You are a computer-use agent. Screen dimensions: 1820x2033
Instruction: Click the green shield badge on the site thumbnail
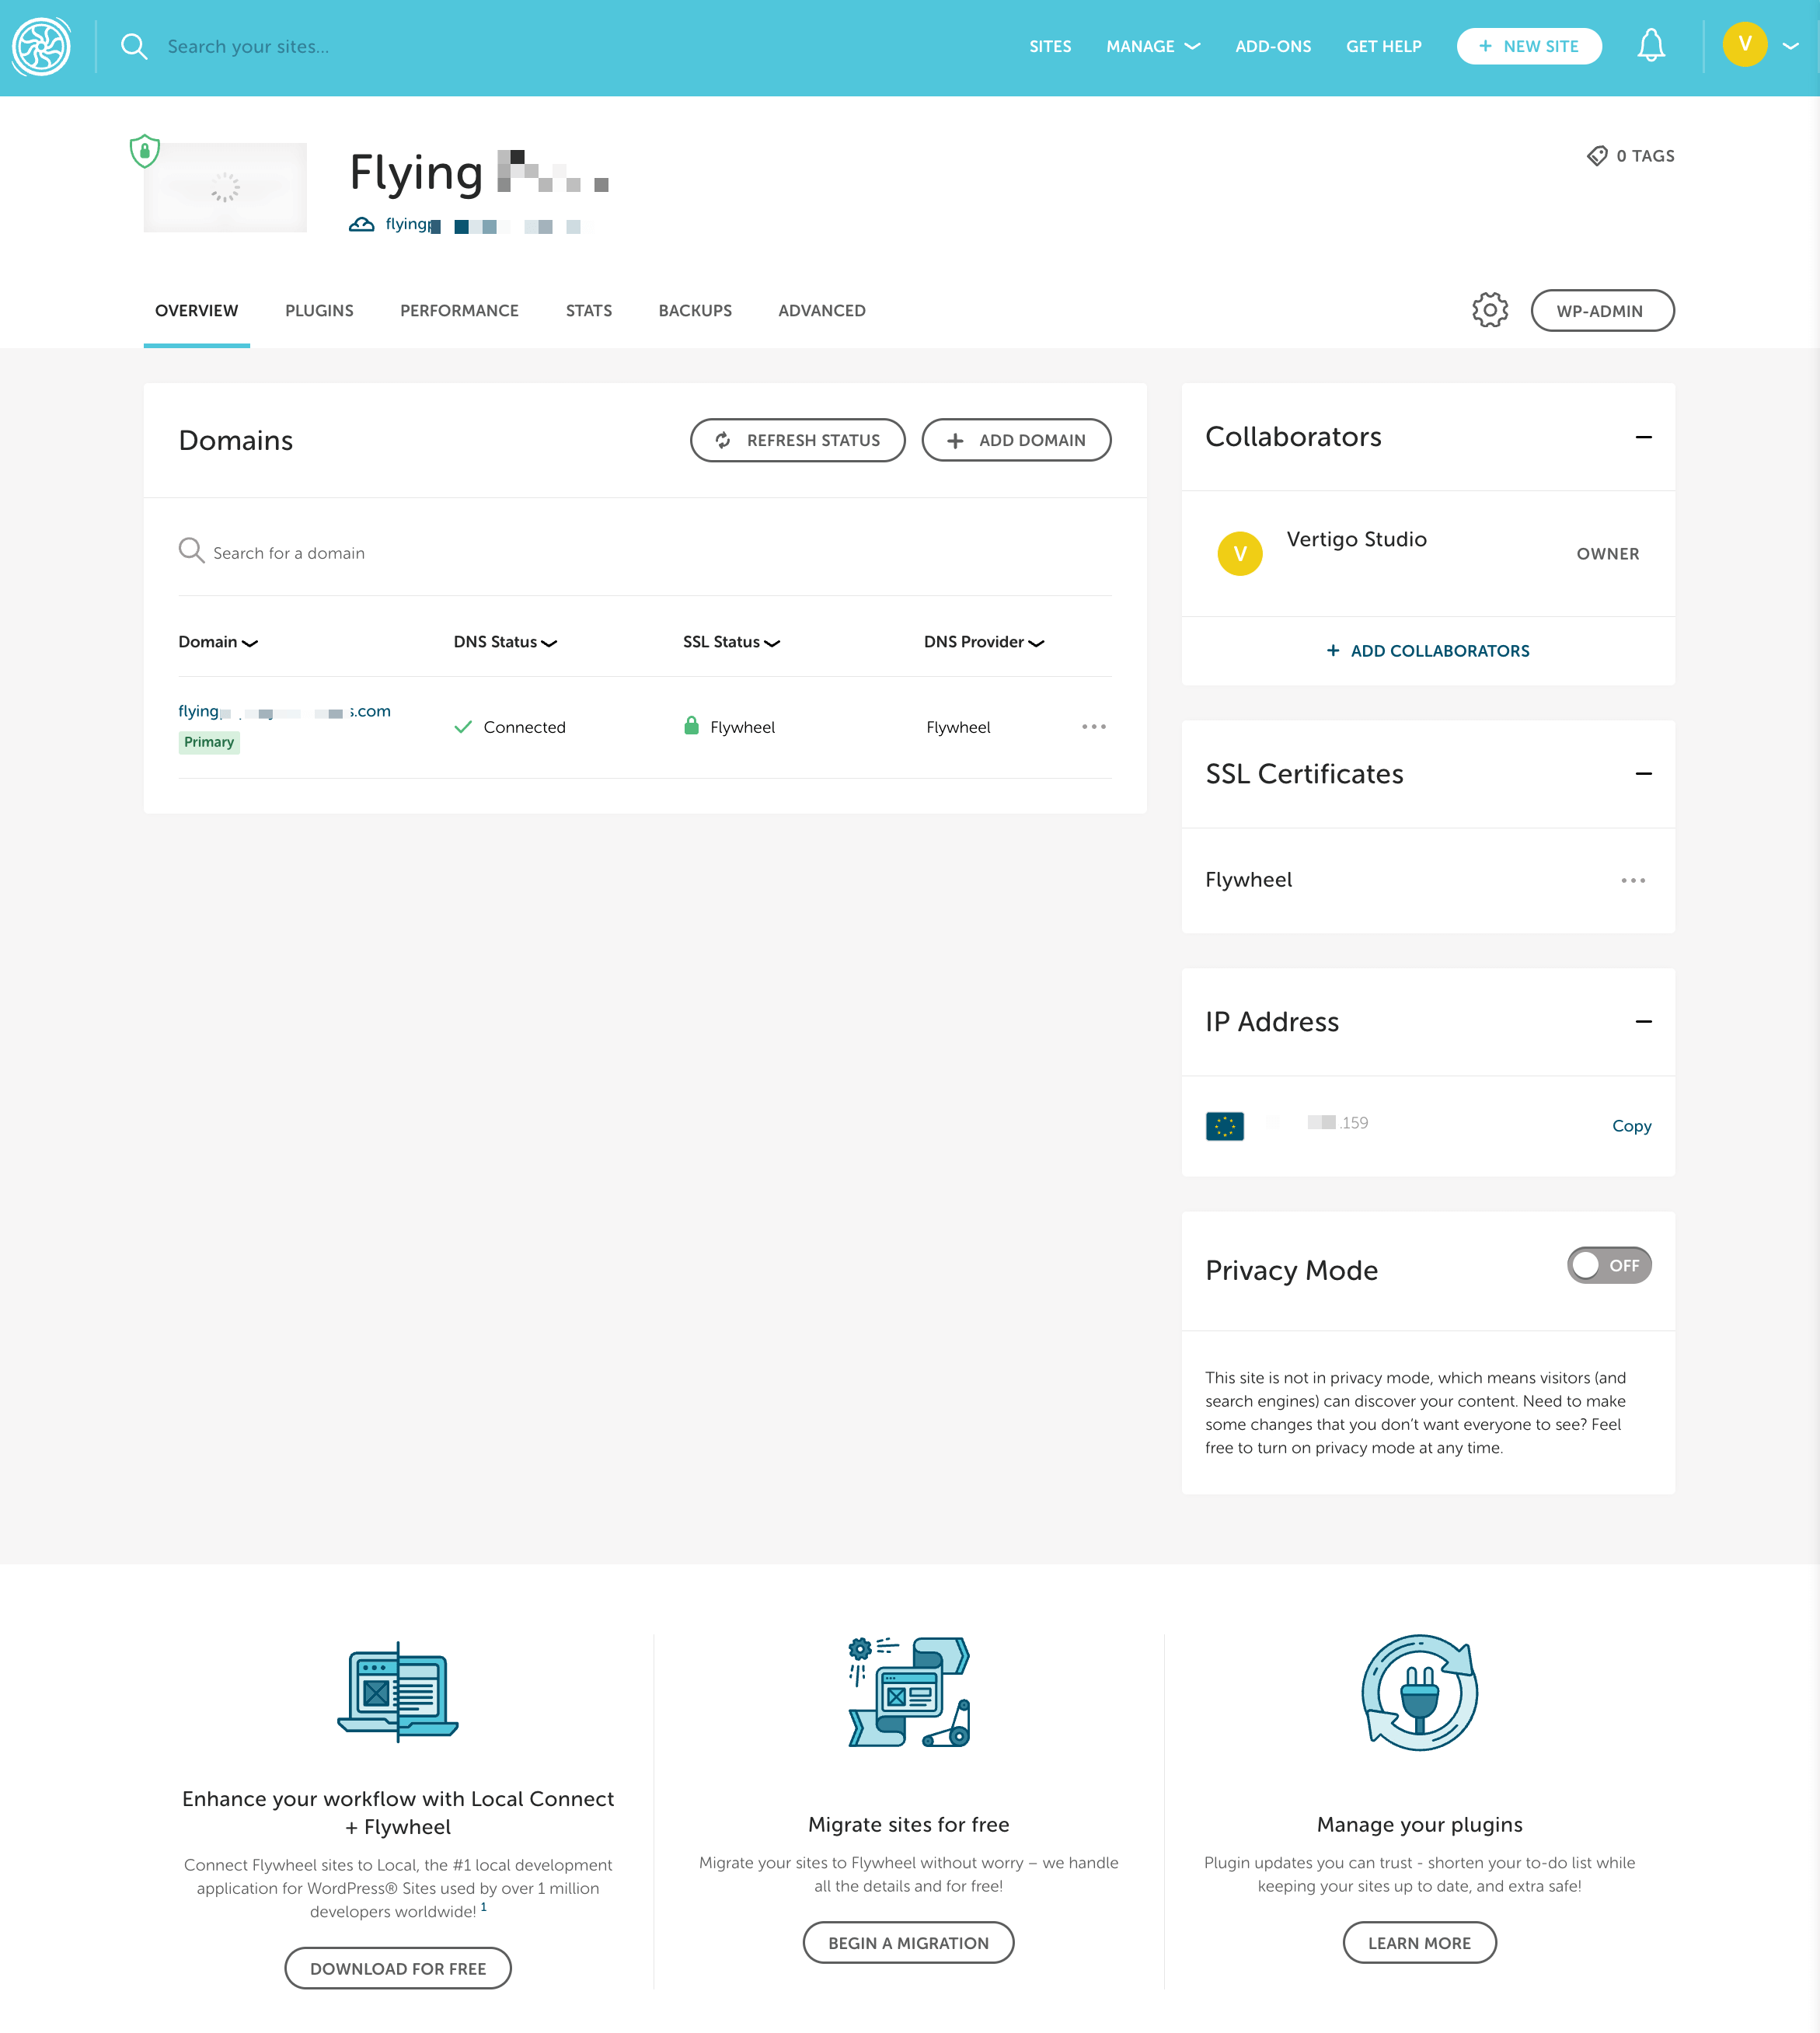click(x=144, y=150)
